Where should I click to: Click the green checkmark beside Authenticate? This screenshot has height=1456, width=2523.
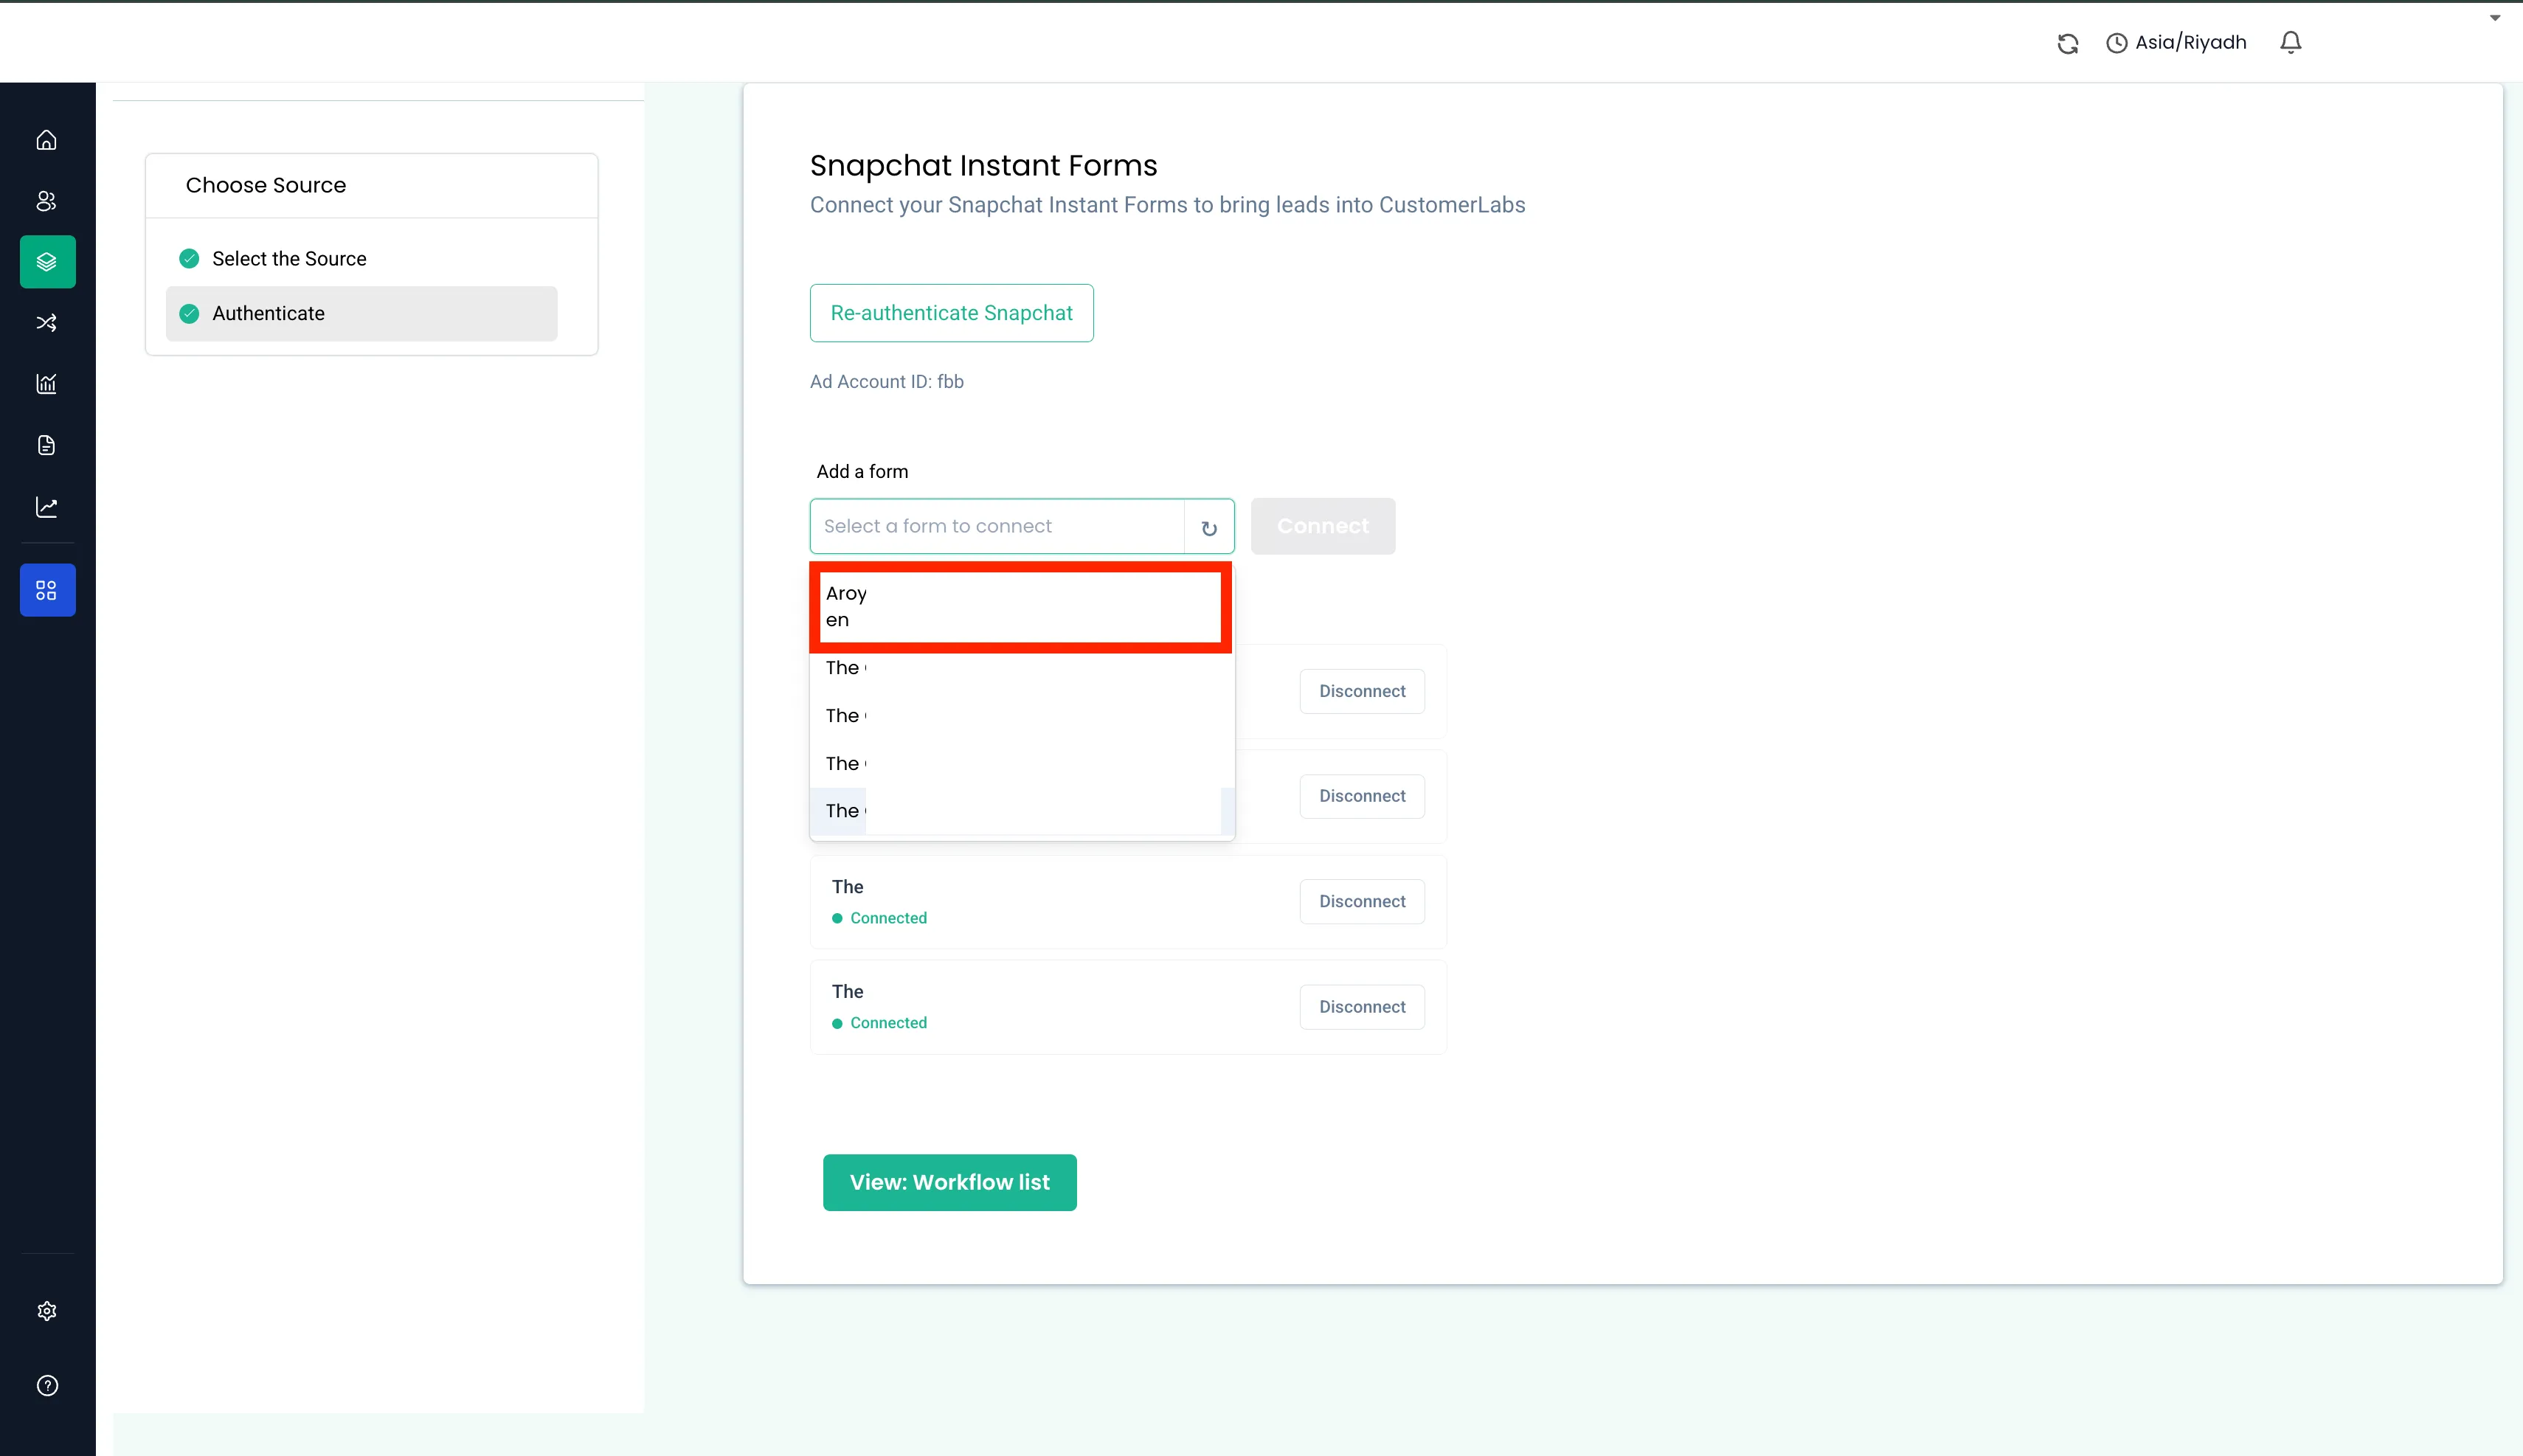coord(189,314)
